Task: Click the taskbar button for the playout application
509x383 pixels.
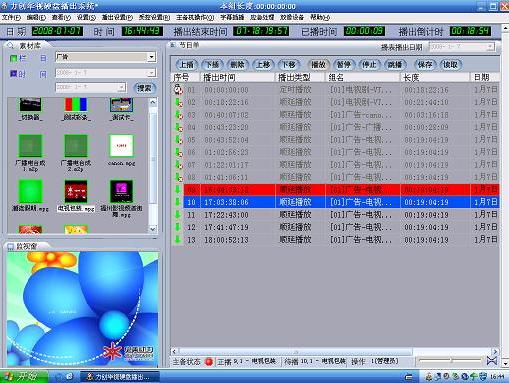Action: point(120,377)
